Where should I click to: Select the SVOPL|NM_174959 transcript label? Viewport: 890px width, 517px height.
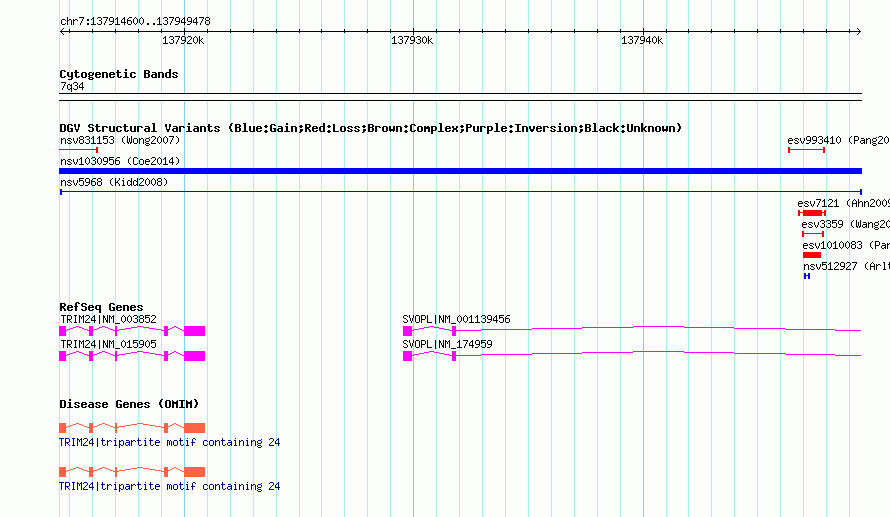(447, 344)
